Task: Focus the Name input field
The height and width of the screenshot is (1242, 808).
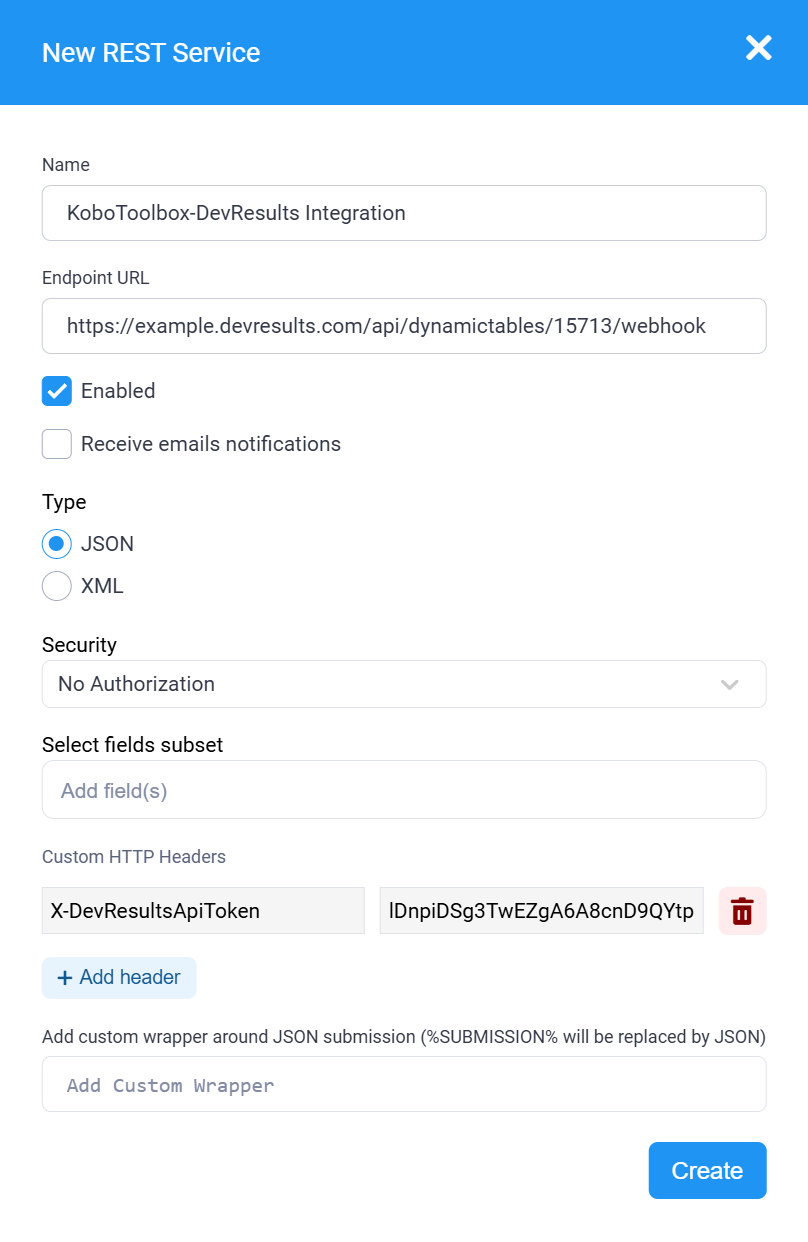Action: [x=404, y=213]
